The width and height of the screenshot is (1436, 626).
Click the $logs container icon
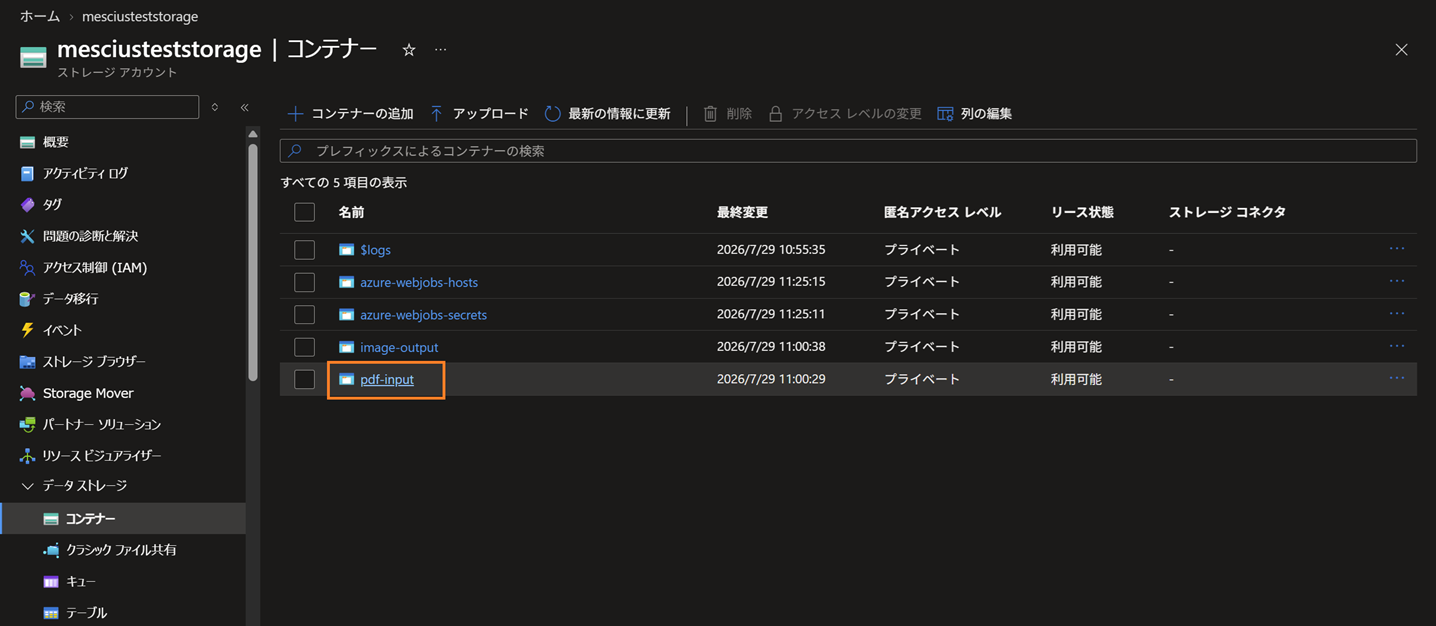[x=346, y=250]
